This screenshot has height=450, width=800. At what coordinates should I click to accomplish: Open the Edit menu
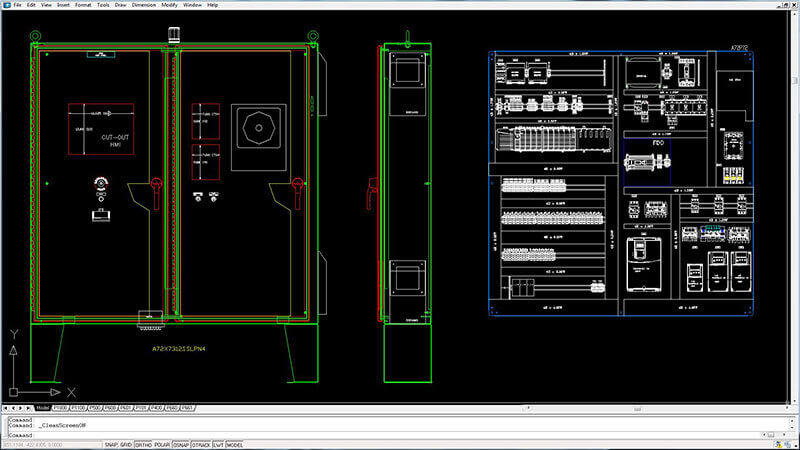pos(31,5)
